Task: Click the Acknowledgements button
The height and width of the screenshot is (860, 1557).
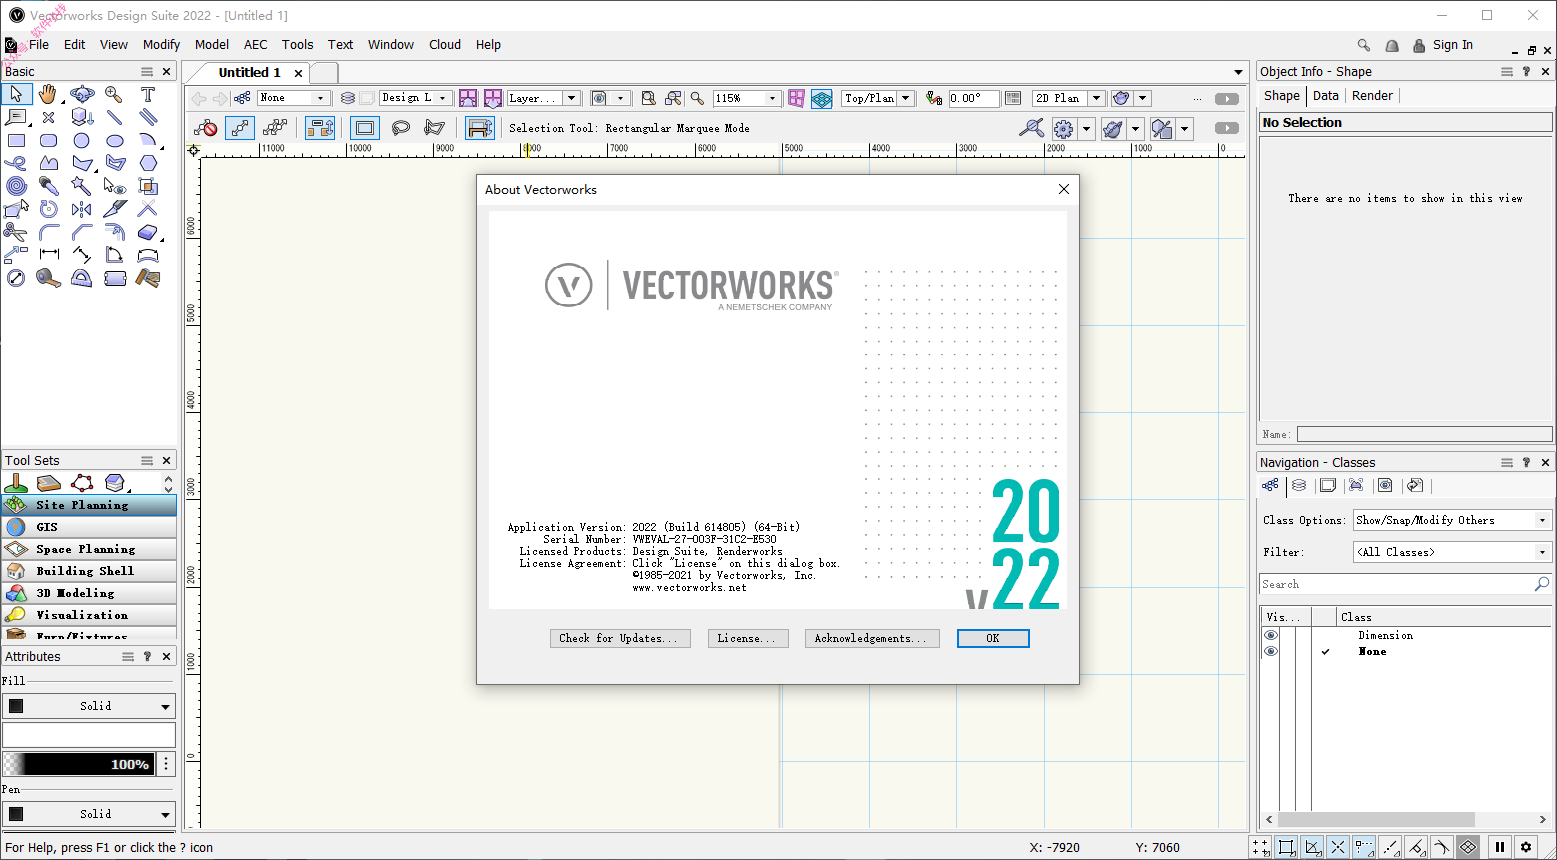Action: pos(872,638)
